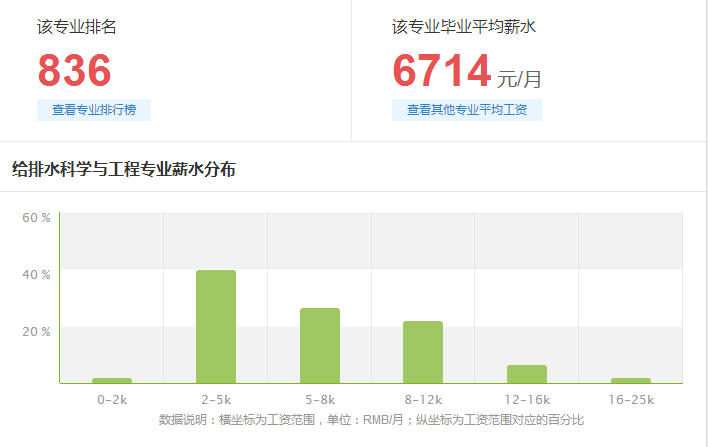The width and height of the screenshot is (708, 447).
Task: Click the 20 % axis label
Action: tap(36, 331)
